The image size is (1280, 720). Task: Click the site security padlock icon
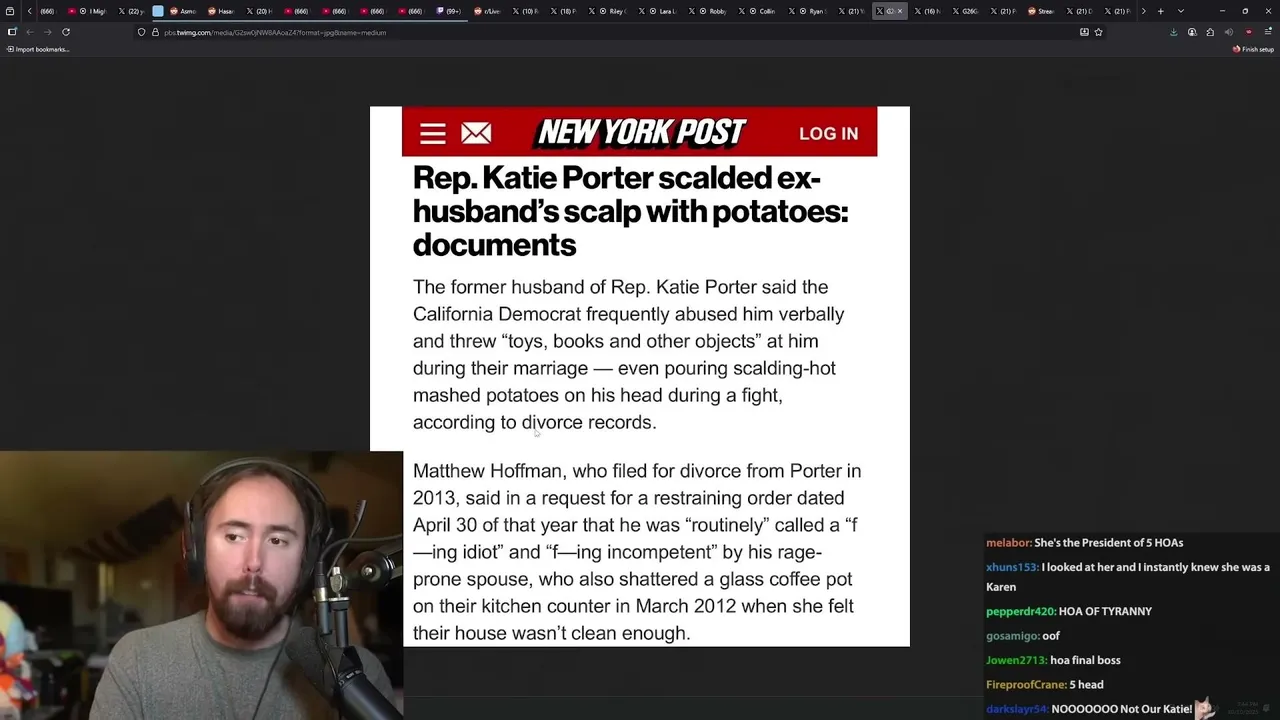(155, 32)
